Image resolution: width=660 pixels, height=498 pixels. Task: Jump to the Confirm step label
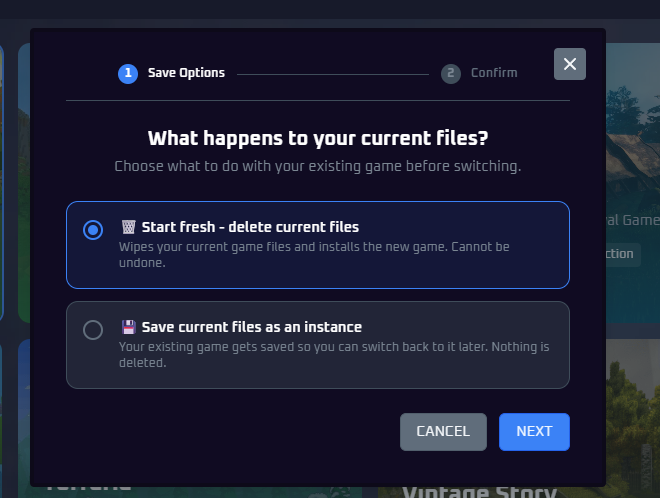494,73
